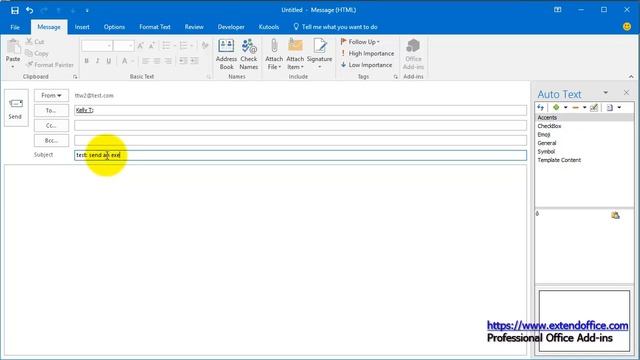Click the Send button
The image size is (640, 360).
(x=16, y=108)
